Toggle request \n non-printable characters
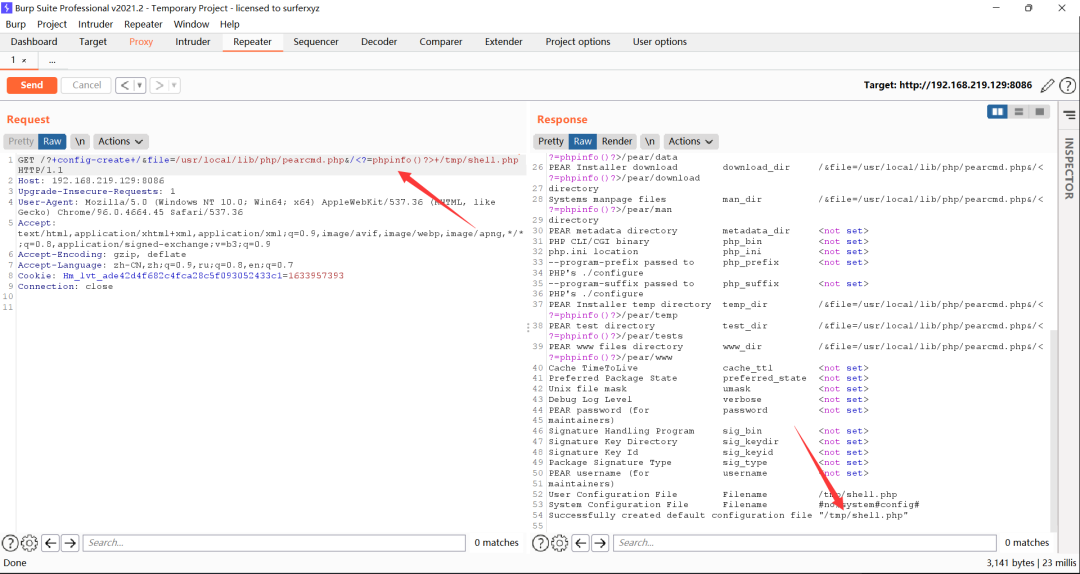The width and height of the screenshot is (1080, 574). click(81, 141)
